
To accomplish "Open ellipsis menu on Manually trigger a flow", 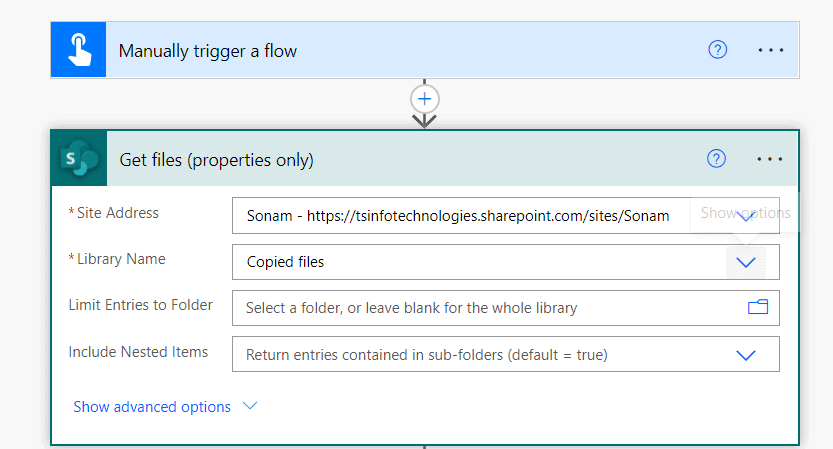I will [x=770, y=50].
